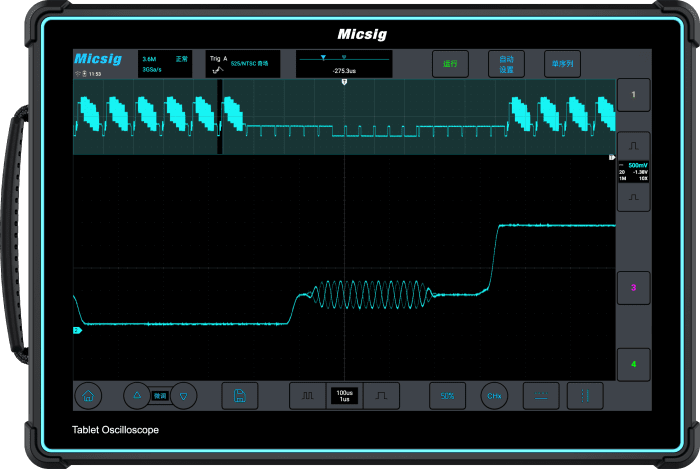The image size is (700, 469).
Task: Tap the delay position slider marker
Action: coord(323,58)
